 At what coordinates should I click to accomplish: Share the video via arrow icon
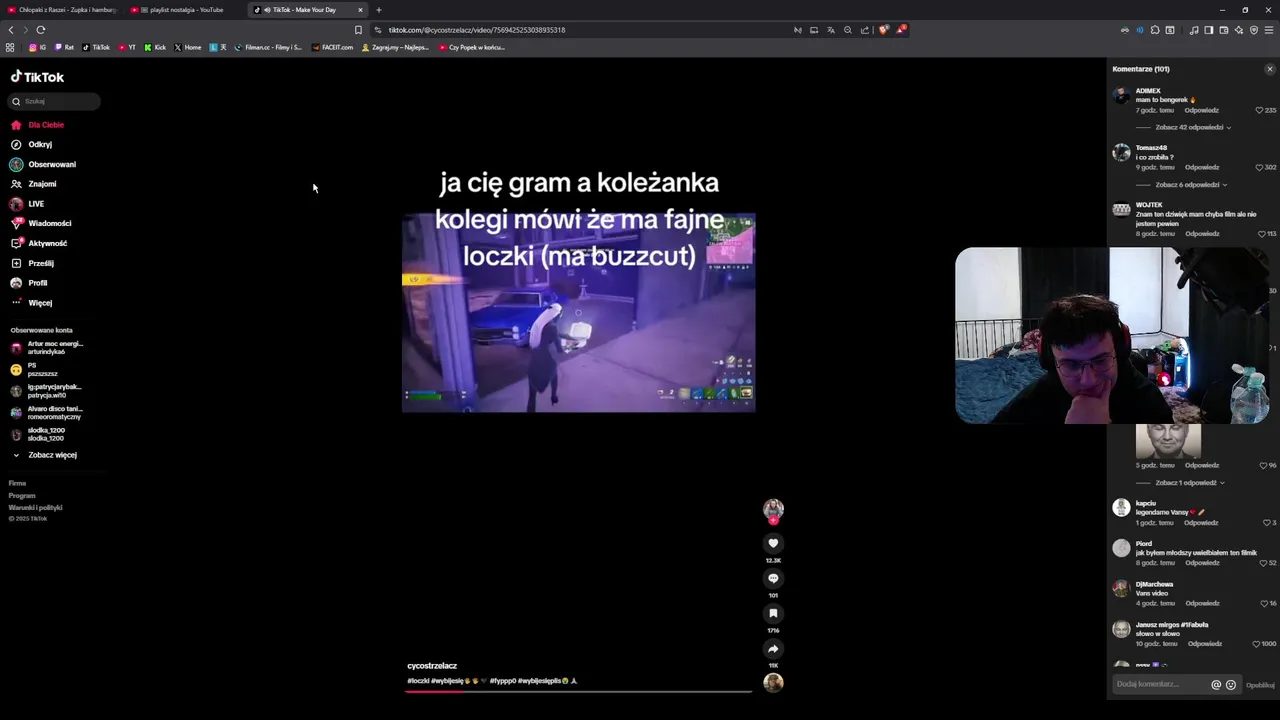(773, 648)
